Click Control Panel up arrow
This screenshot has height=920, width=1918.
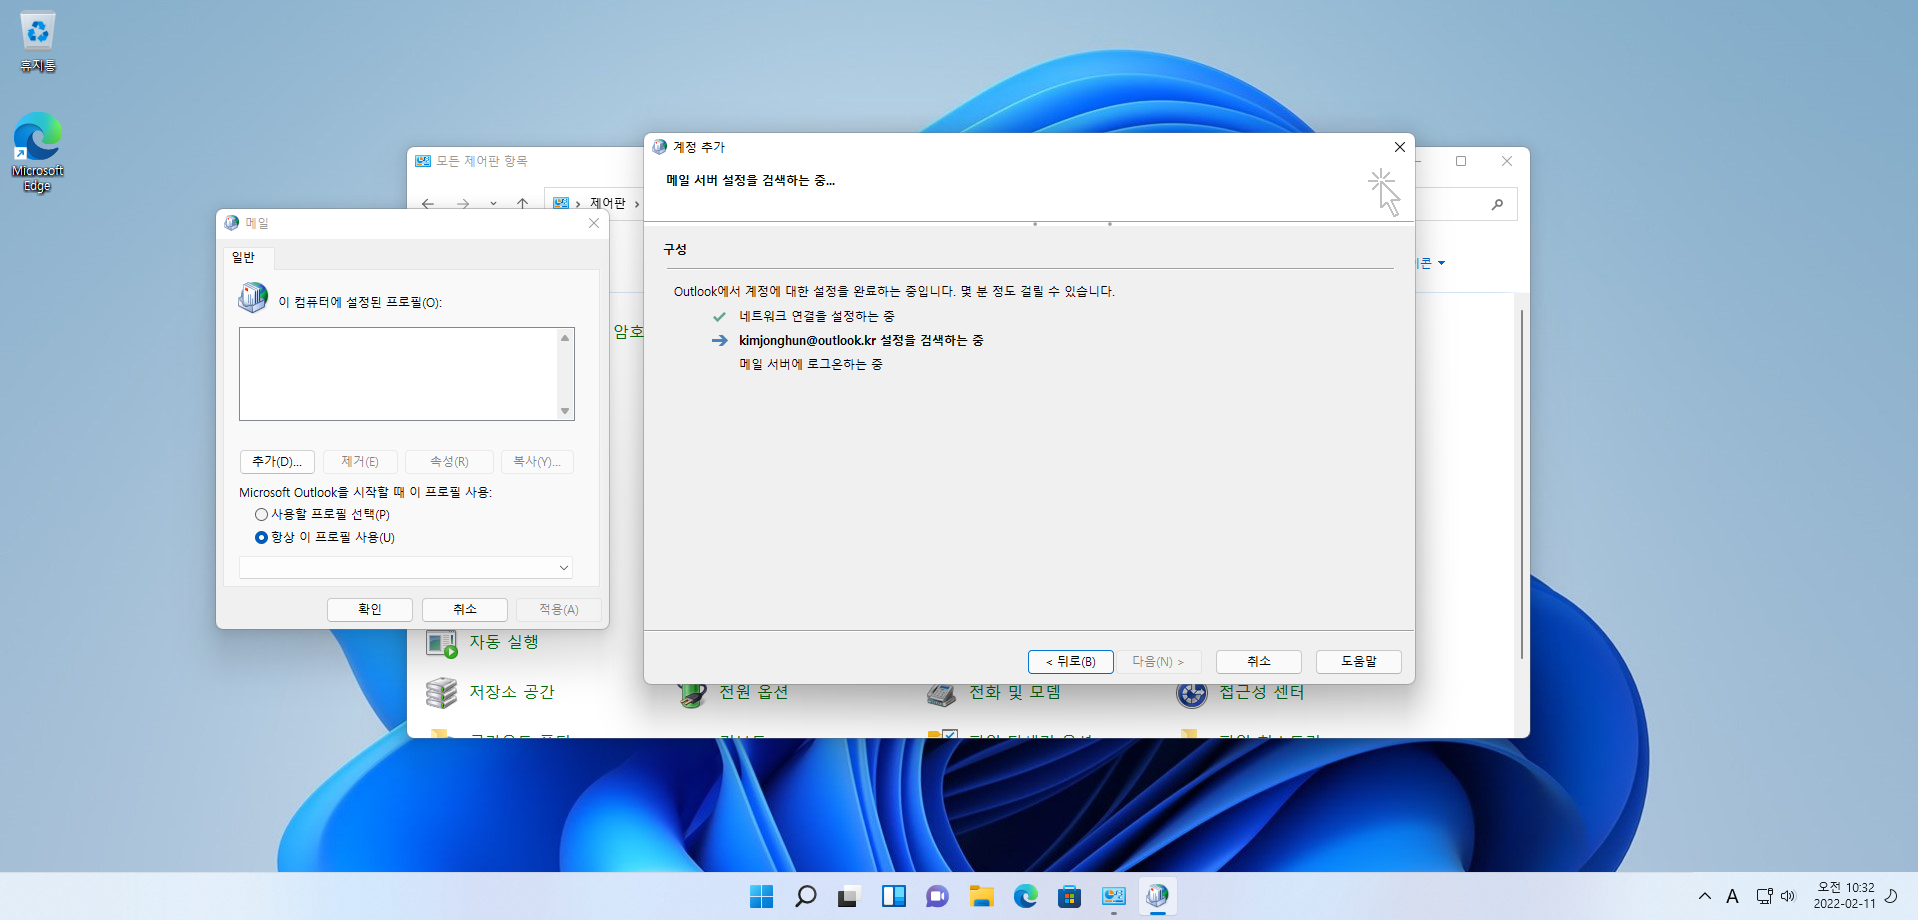pyautogui.click(x=522, y=203)
